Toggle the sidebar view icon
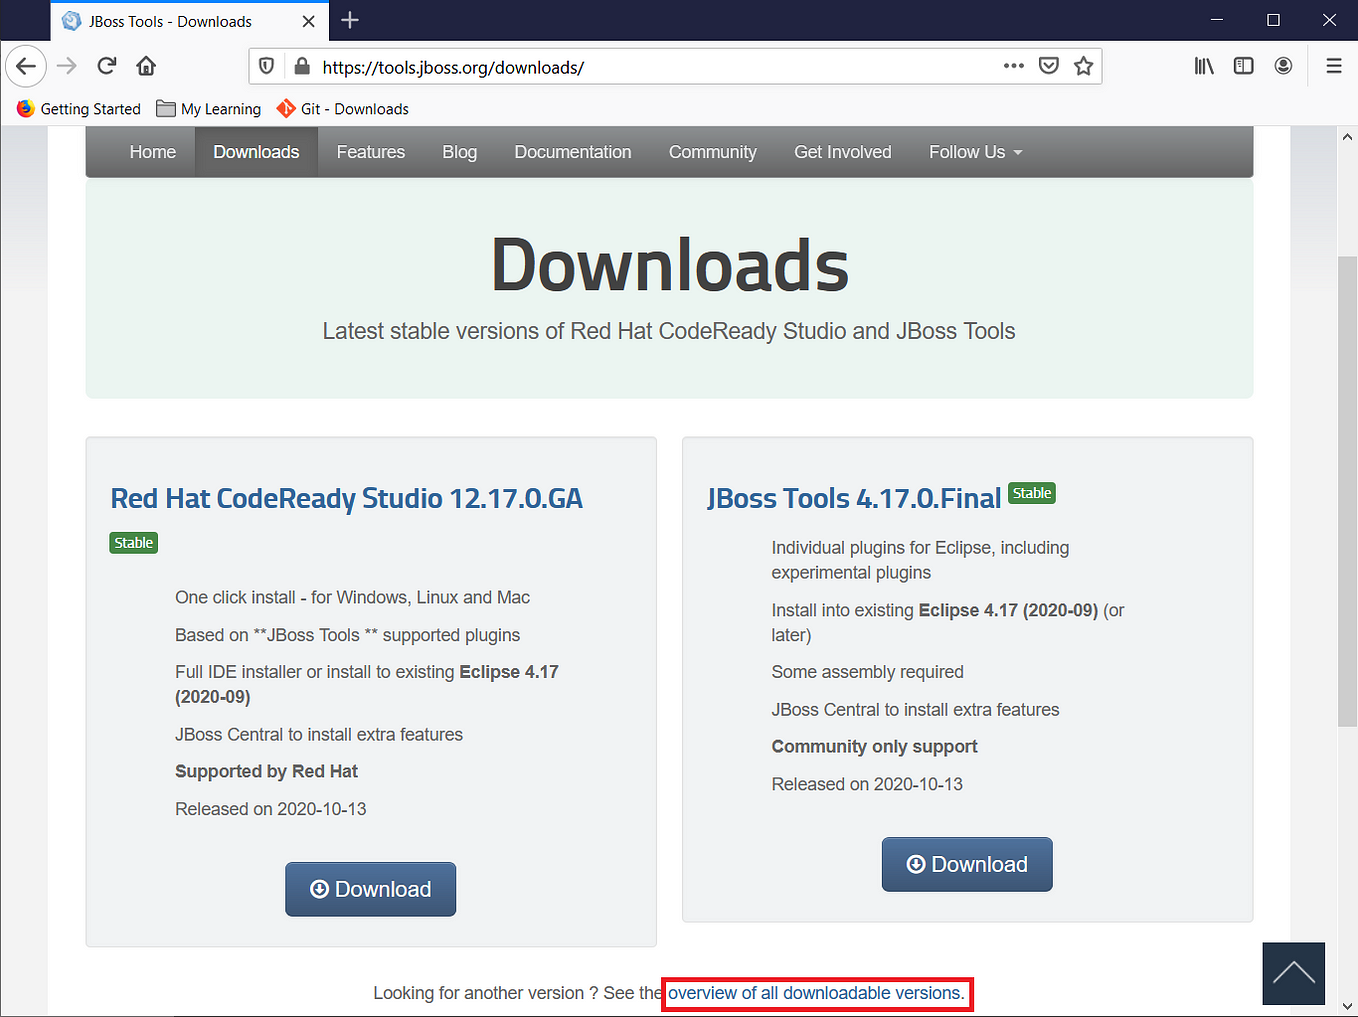The height and width of the screenshot is (1017, 1358). pos(1244,66)
